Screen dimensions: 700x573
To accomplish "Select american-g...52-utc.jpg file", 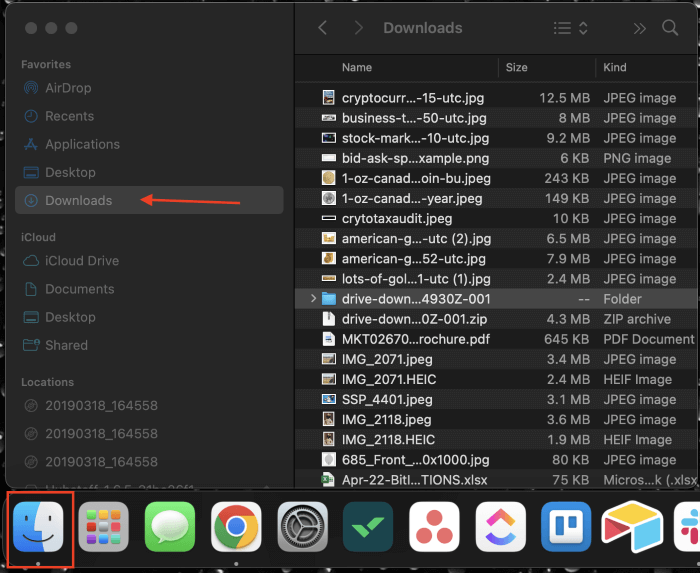I will [496, 258].
